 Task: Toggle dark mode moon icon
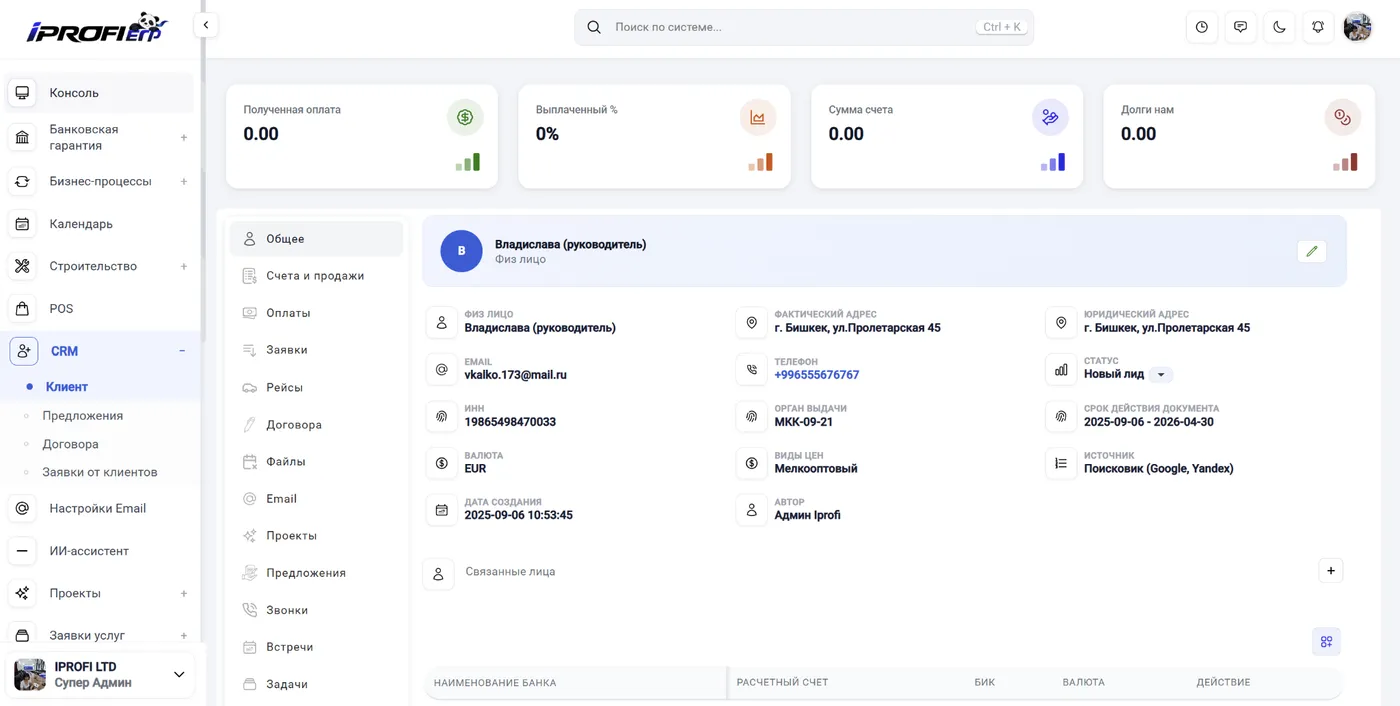click(x=1280, y=27)
